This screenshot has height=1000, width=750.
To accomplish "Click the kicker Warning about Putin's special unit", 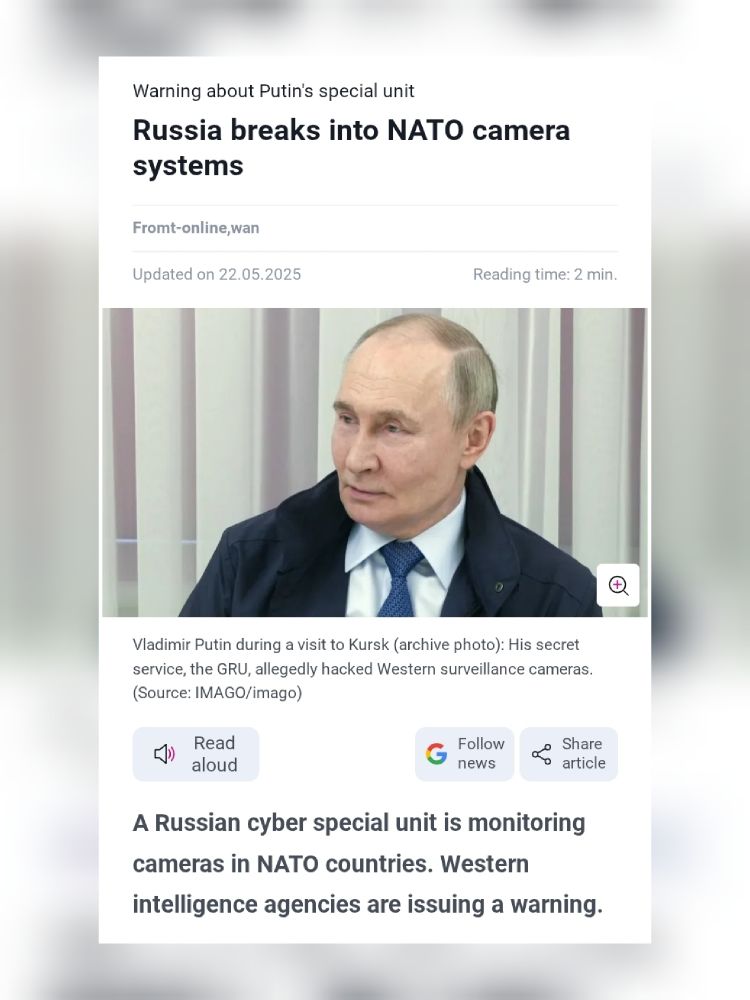I will click(274, 91).
